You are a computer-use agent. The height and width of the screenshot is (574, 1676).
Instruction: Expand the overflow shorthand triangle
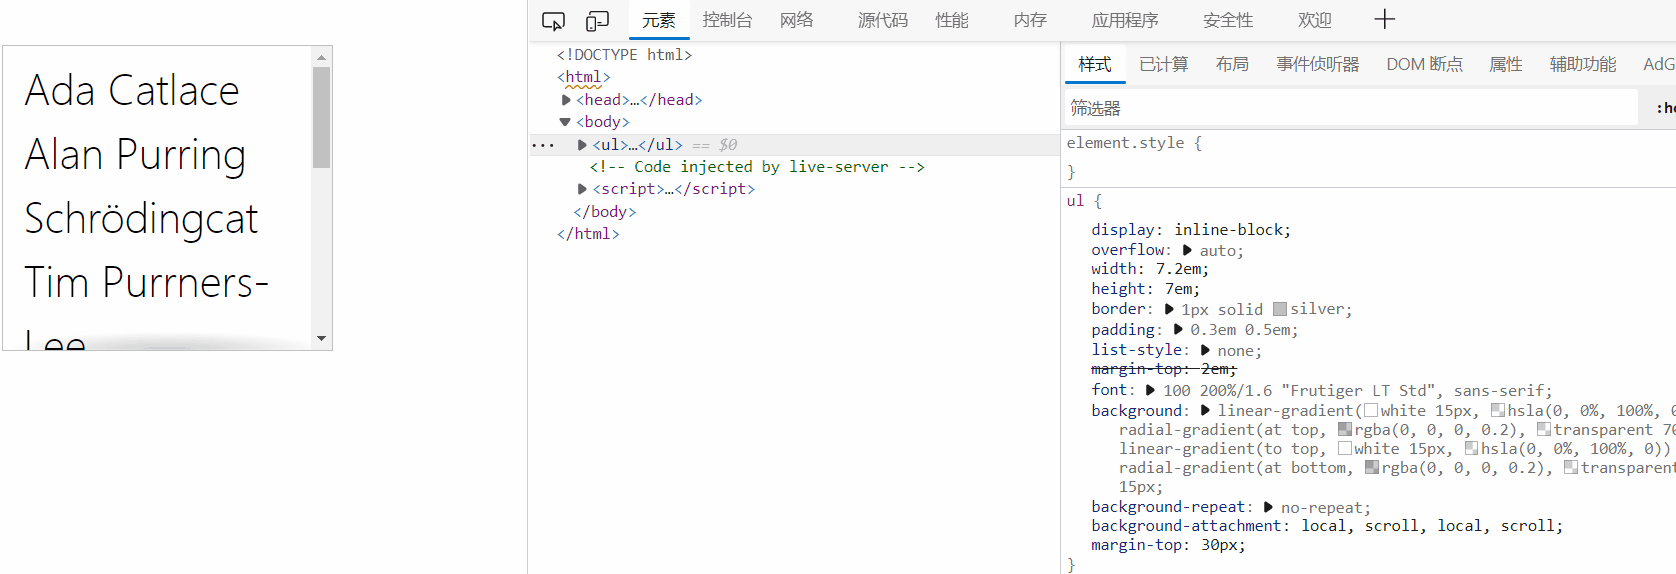coord(1187,250)
